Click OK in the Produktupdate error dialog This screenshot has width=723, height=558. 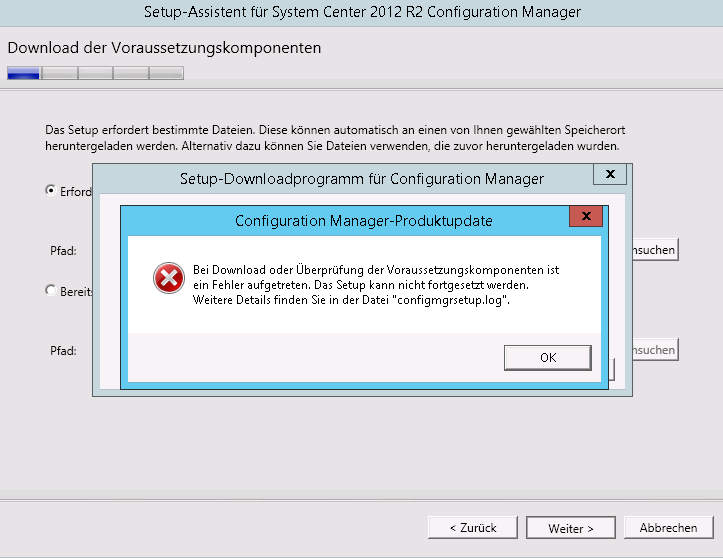click(x=548, y=357)
